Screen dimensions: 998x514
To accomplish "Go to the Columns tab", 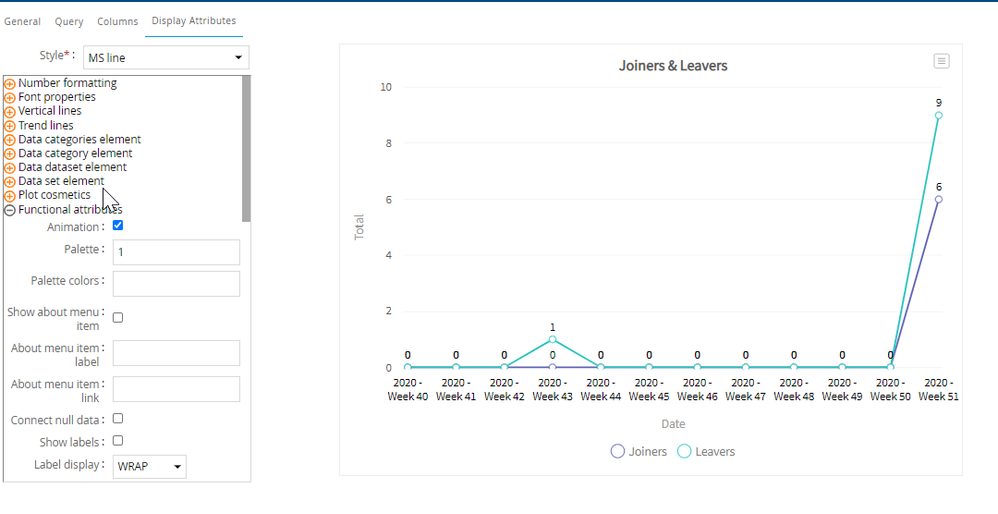I will point(117,21).
